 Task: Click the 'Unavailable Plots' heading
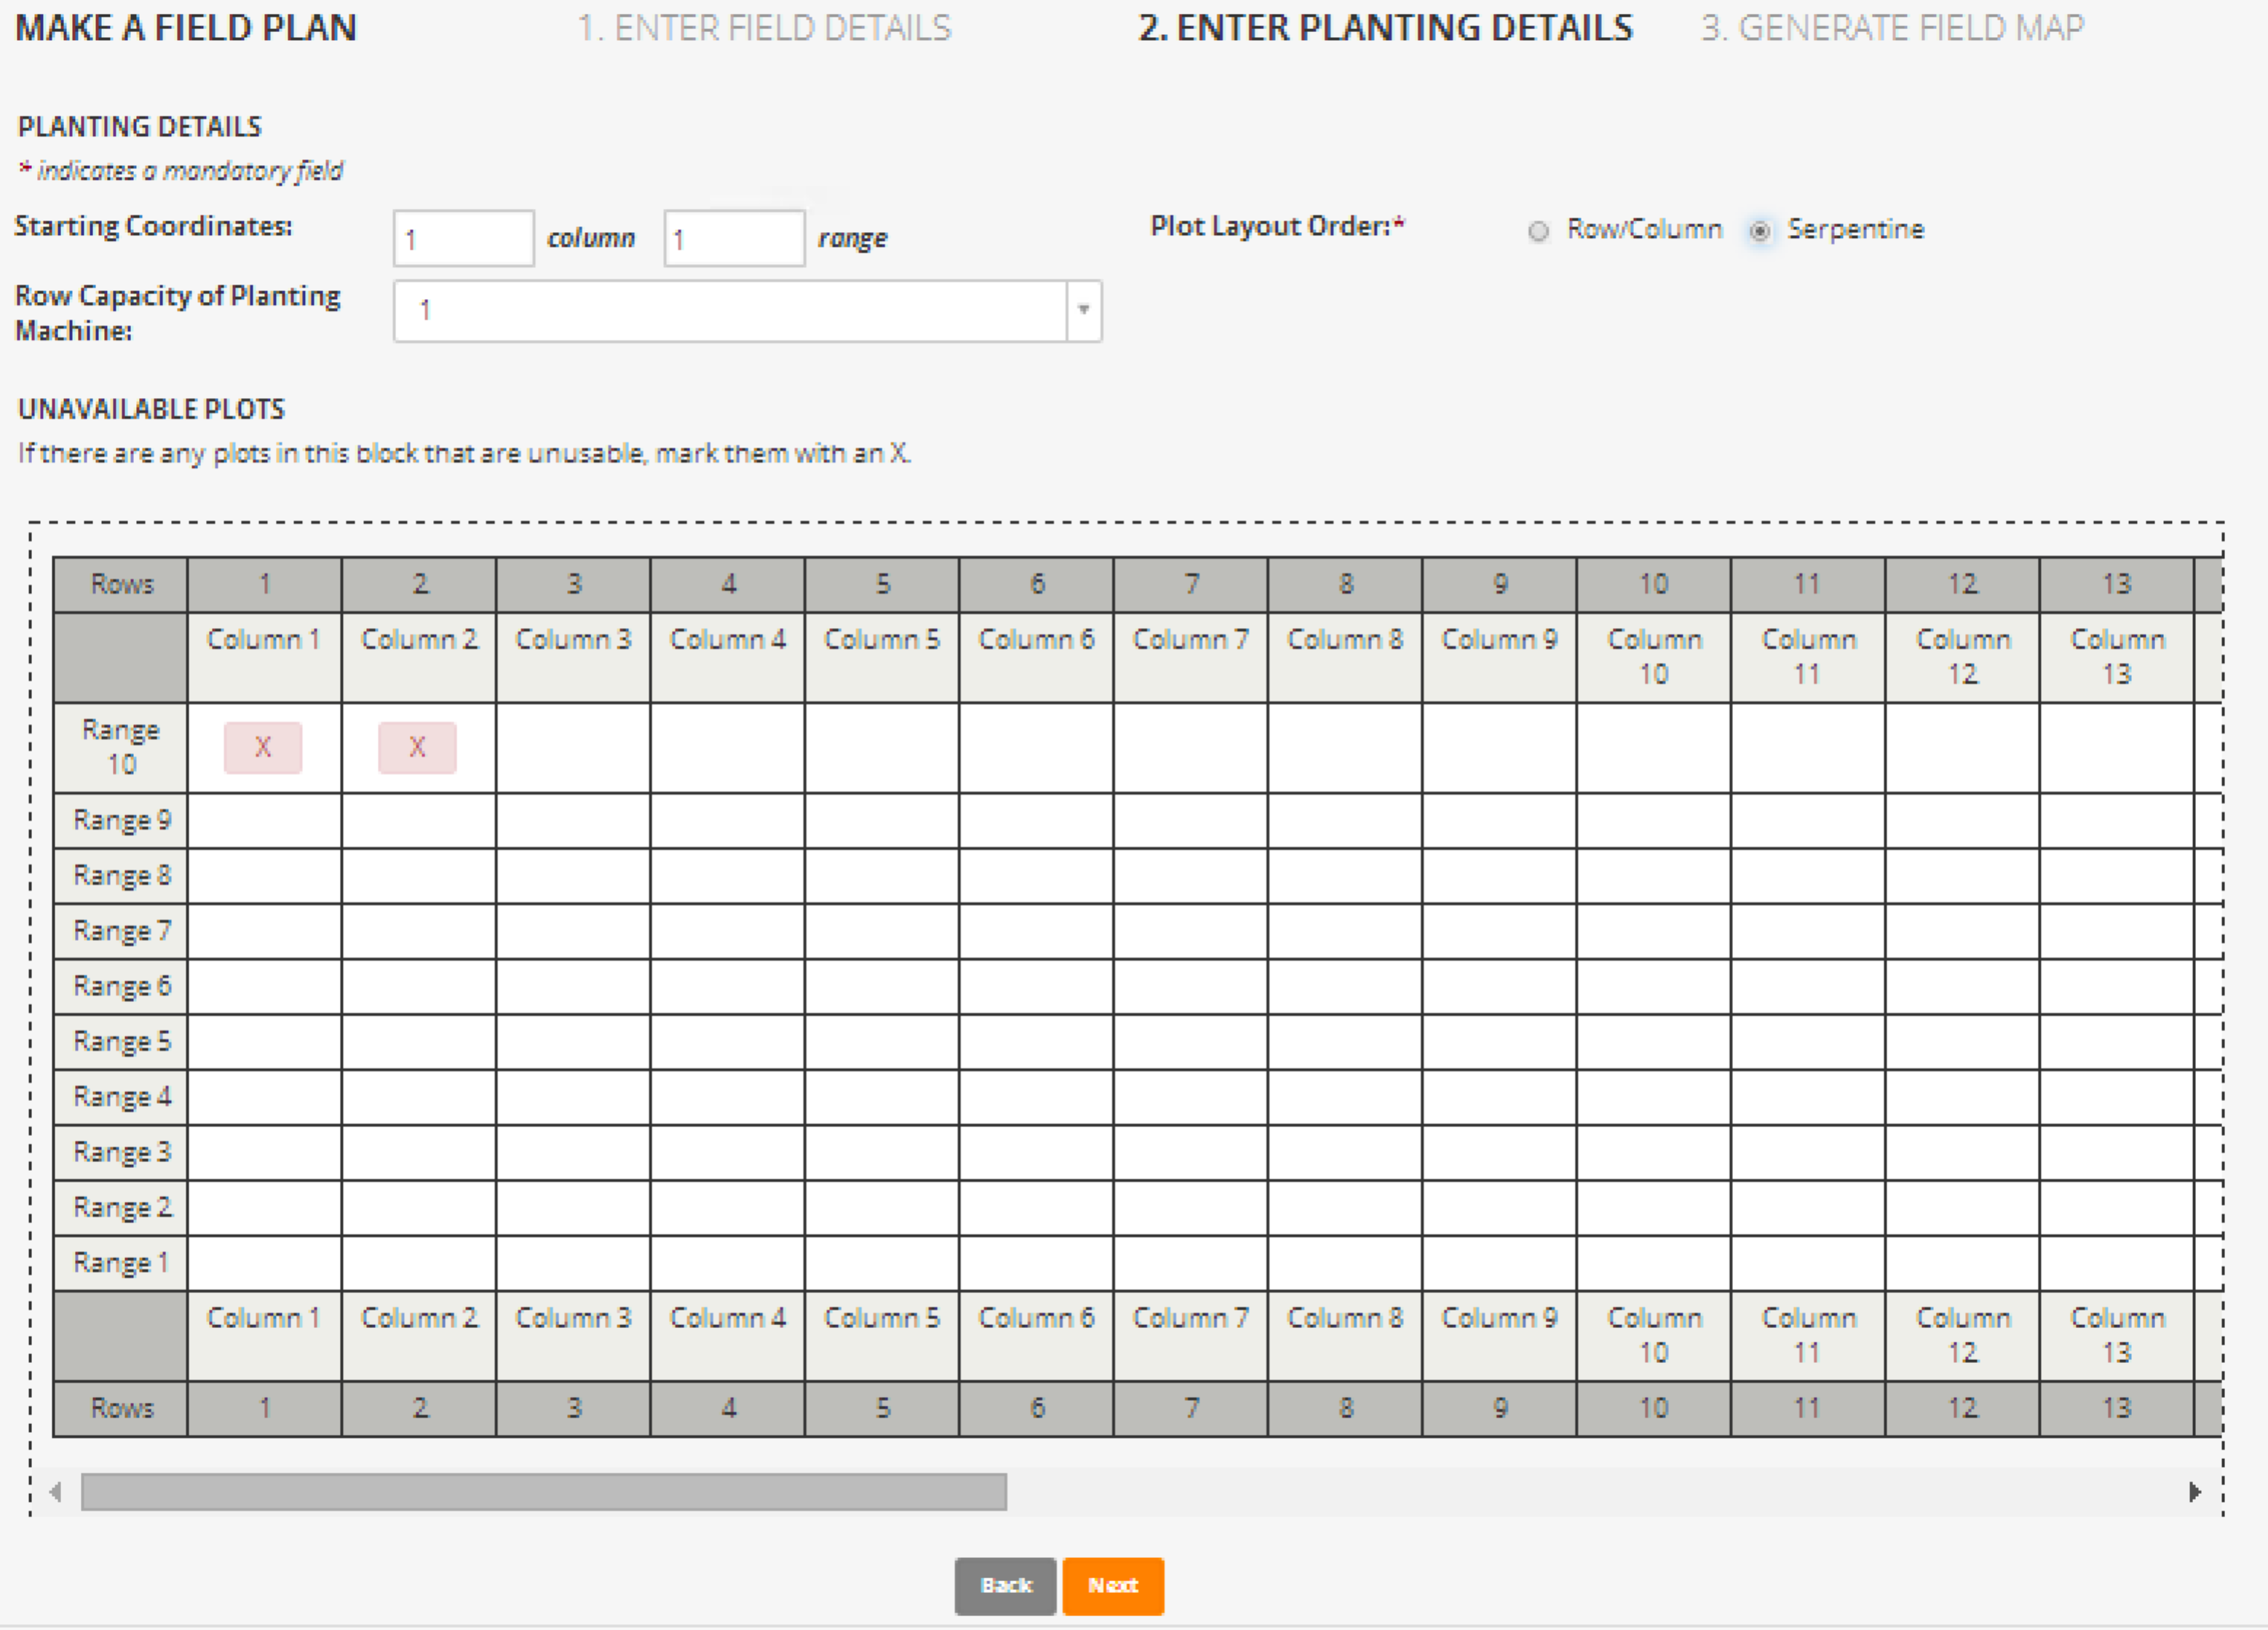(151, 409)
